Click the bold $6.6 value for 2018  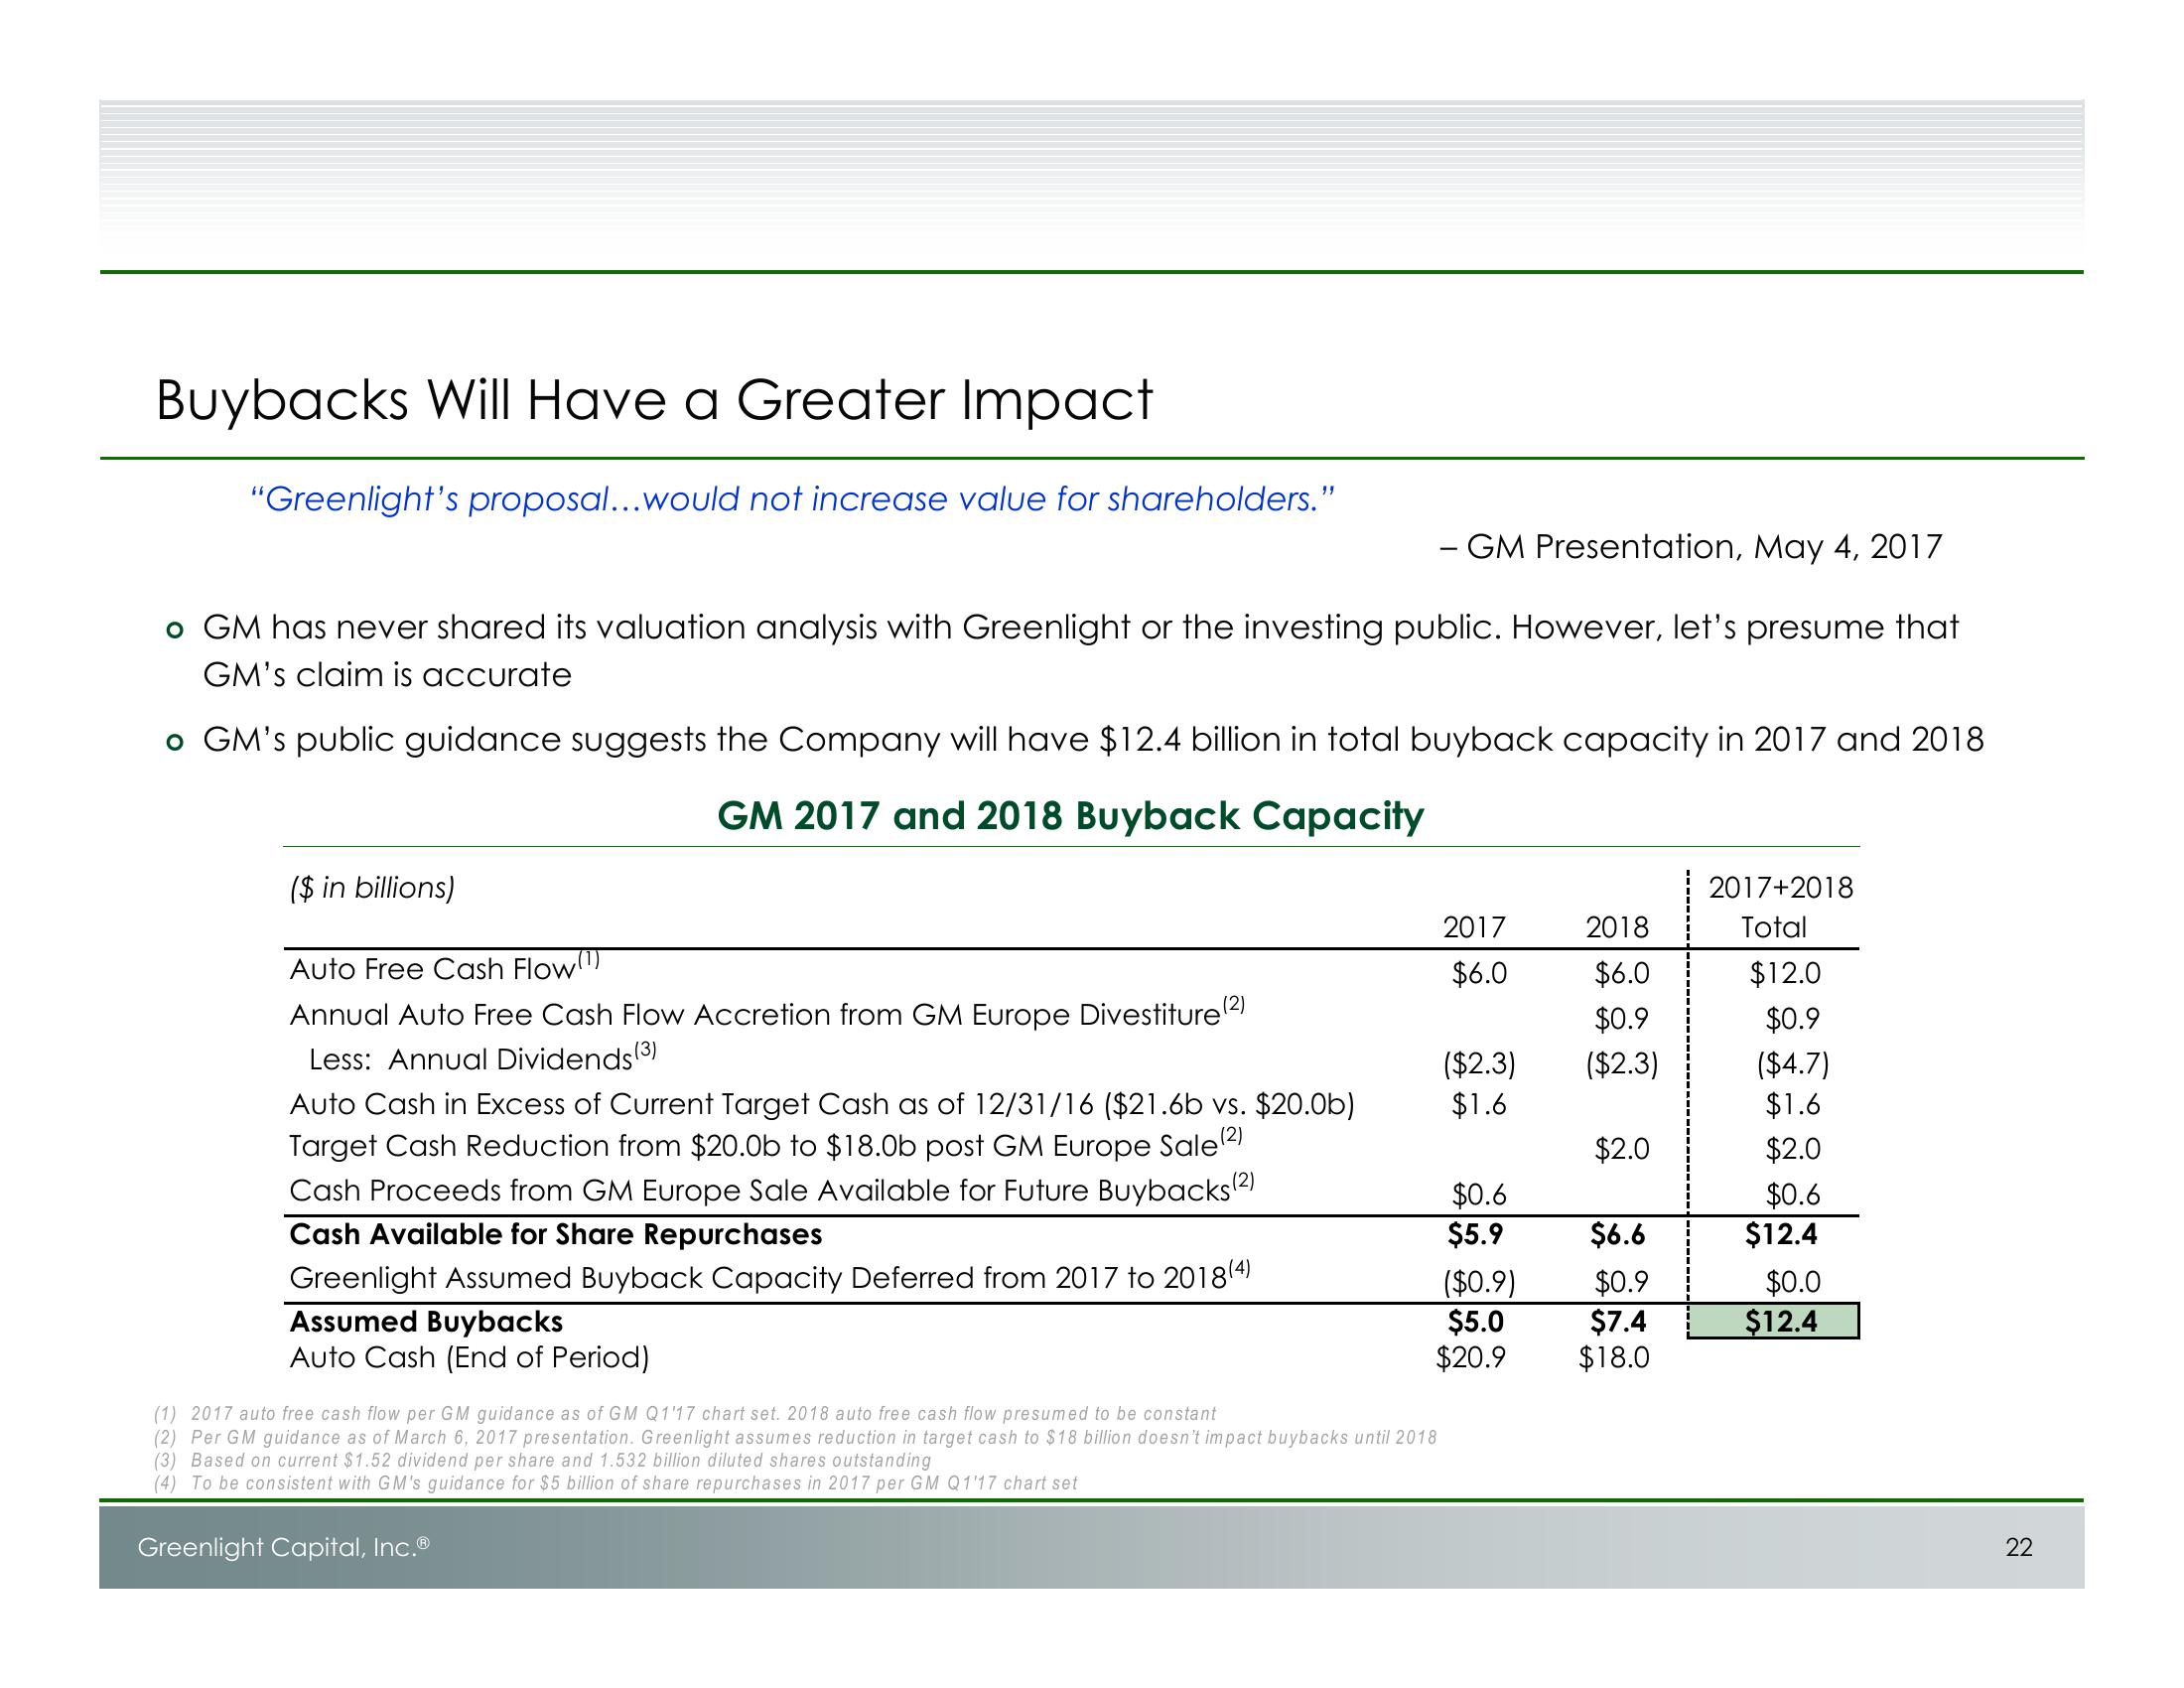pyautogui.click(x=1618, y=1235)
